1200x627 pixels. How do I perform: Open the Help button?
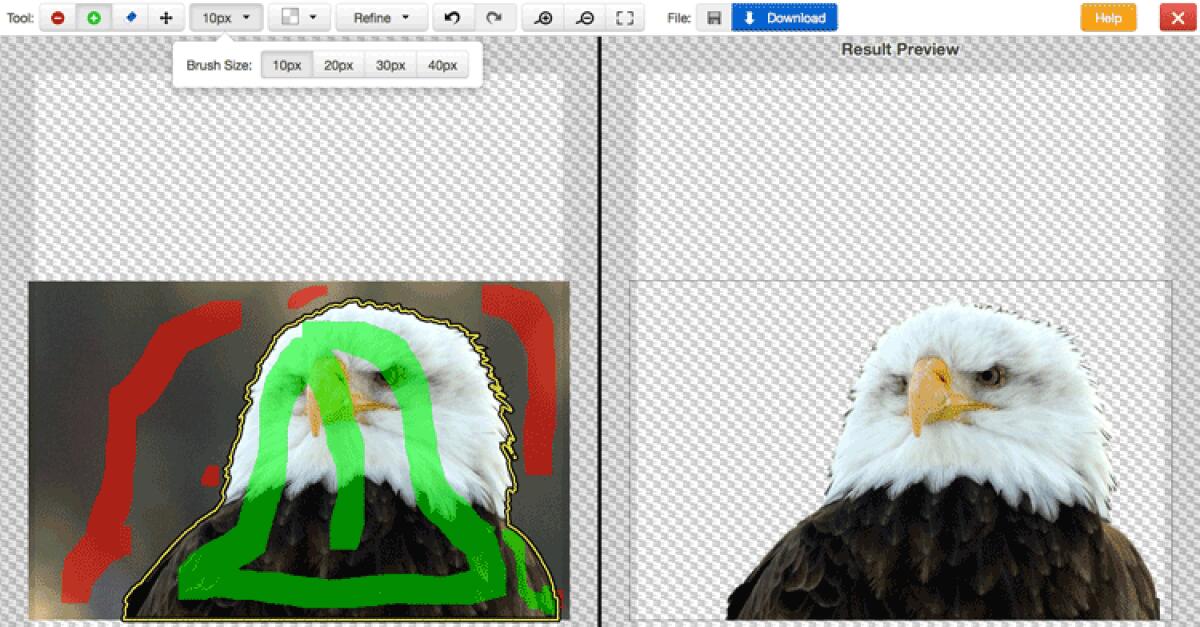coord(1108,18)
